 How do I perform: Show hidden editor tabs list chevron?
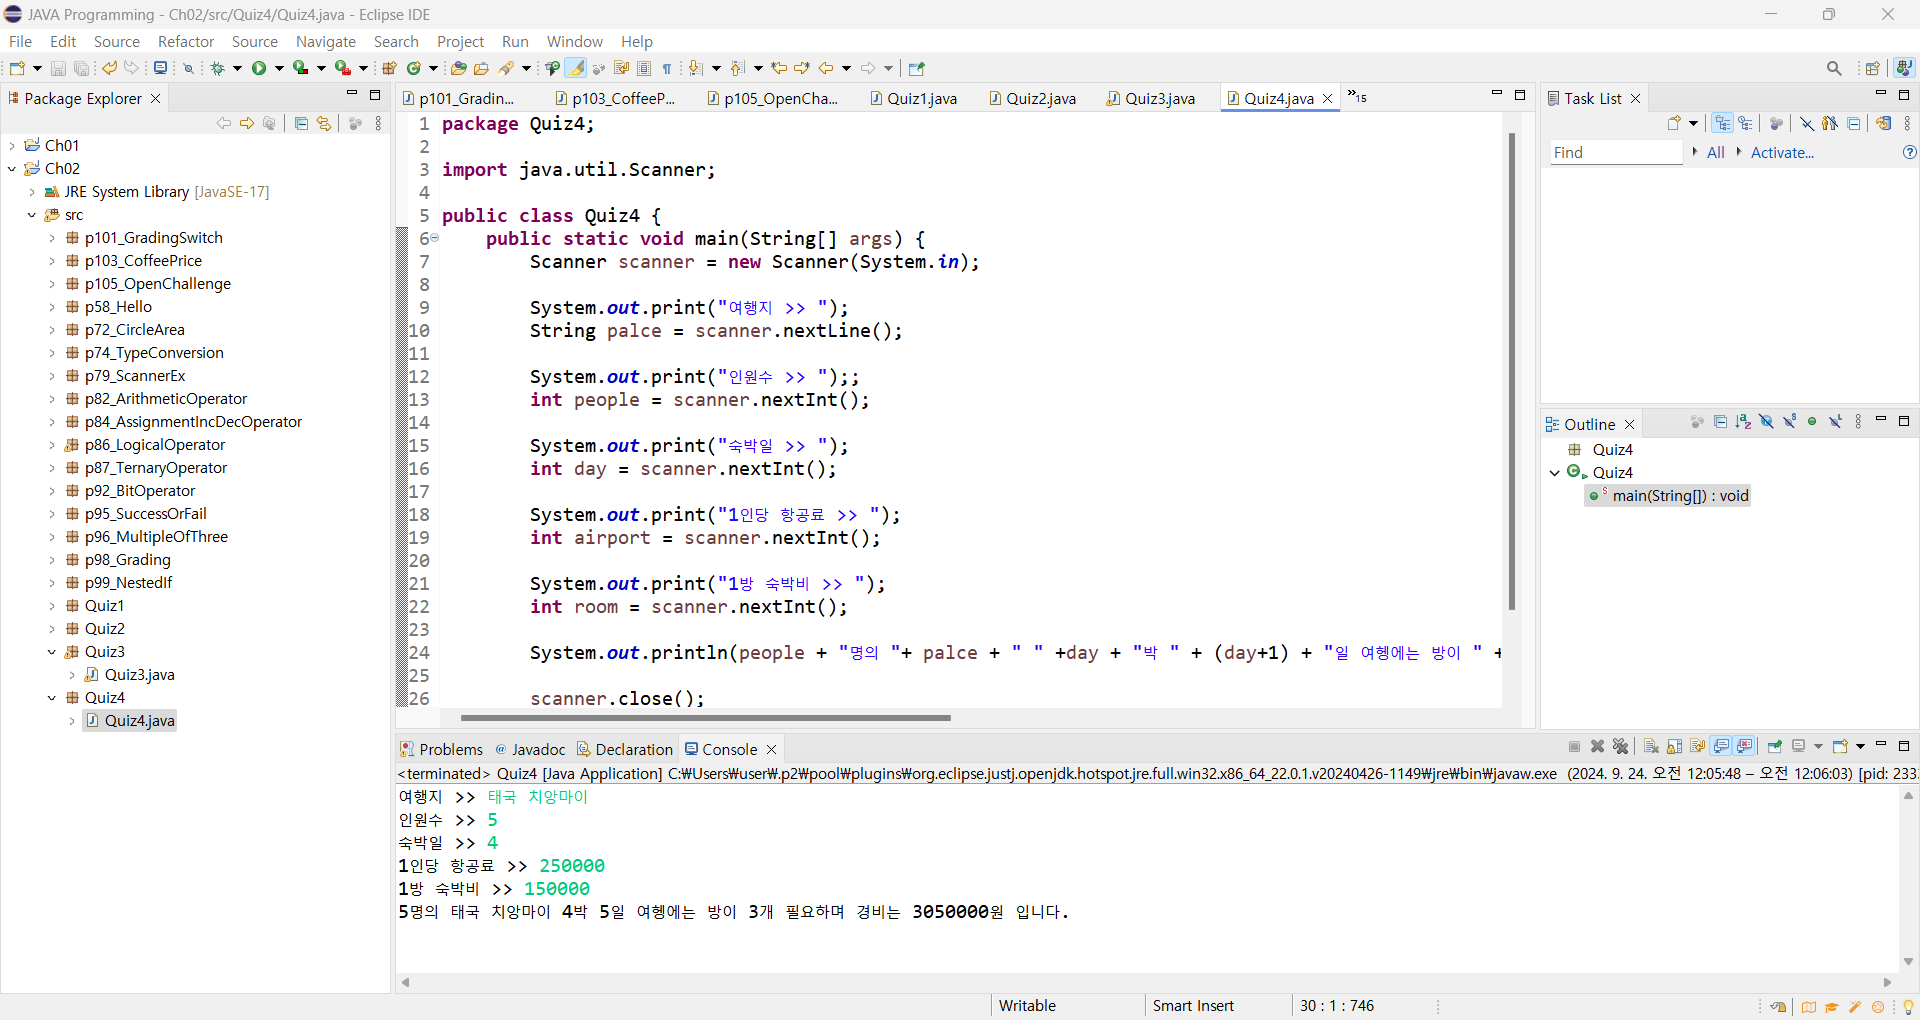[x=1357, y=96]
